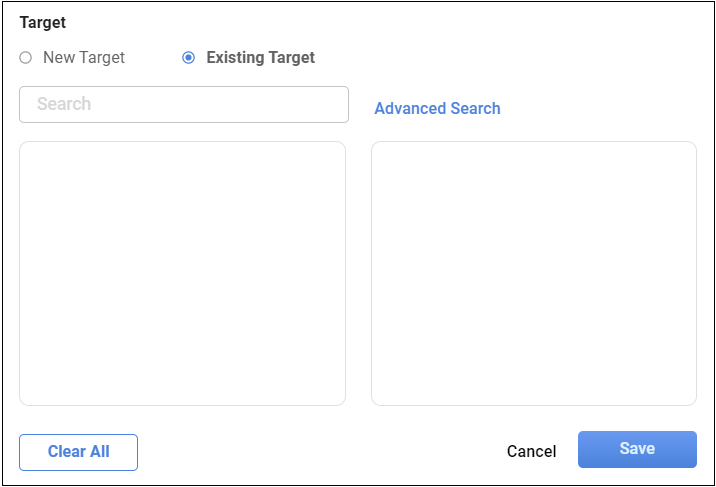
Task: Focus the Search input field
Action: (x=184, y=104)
